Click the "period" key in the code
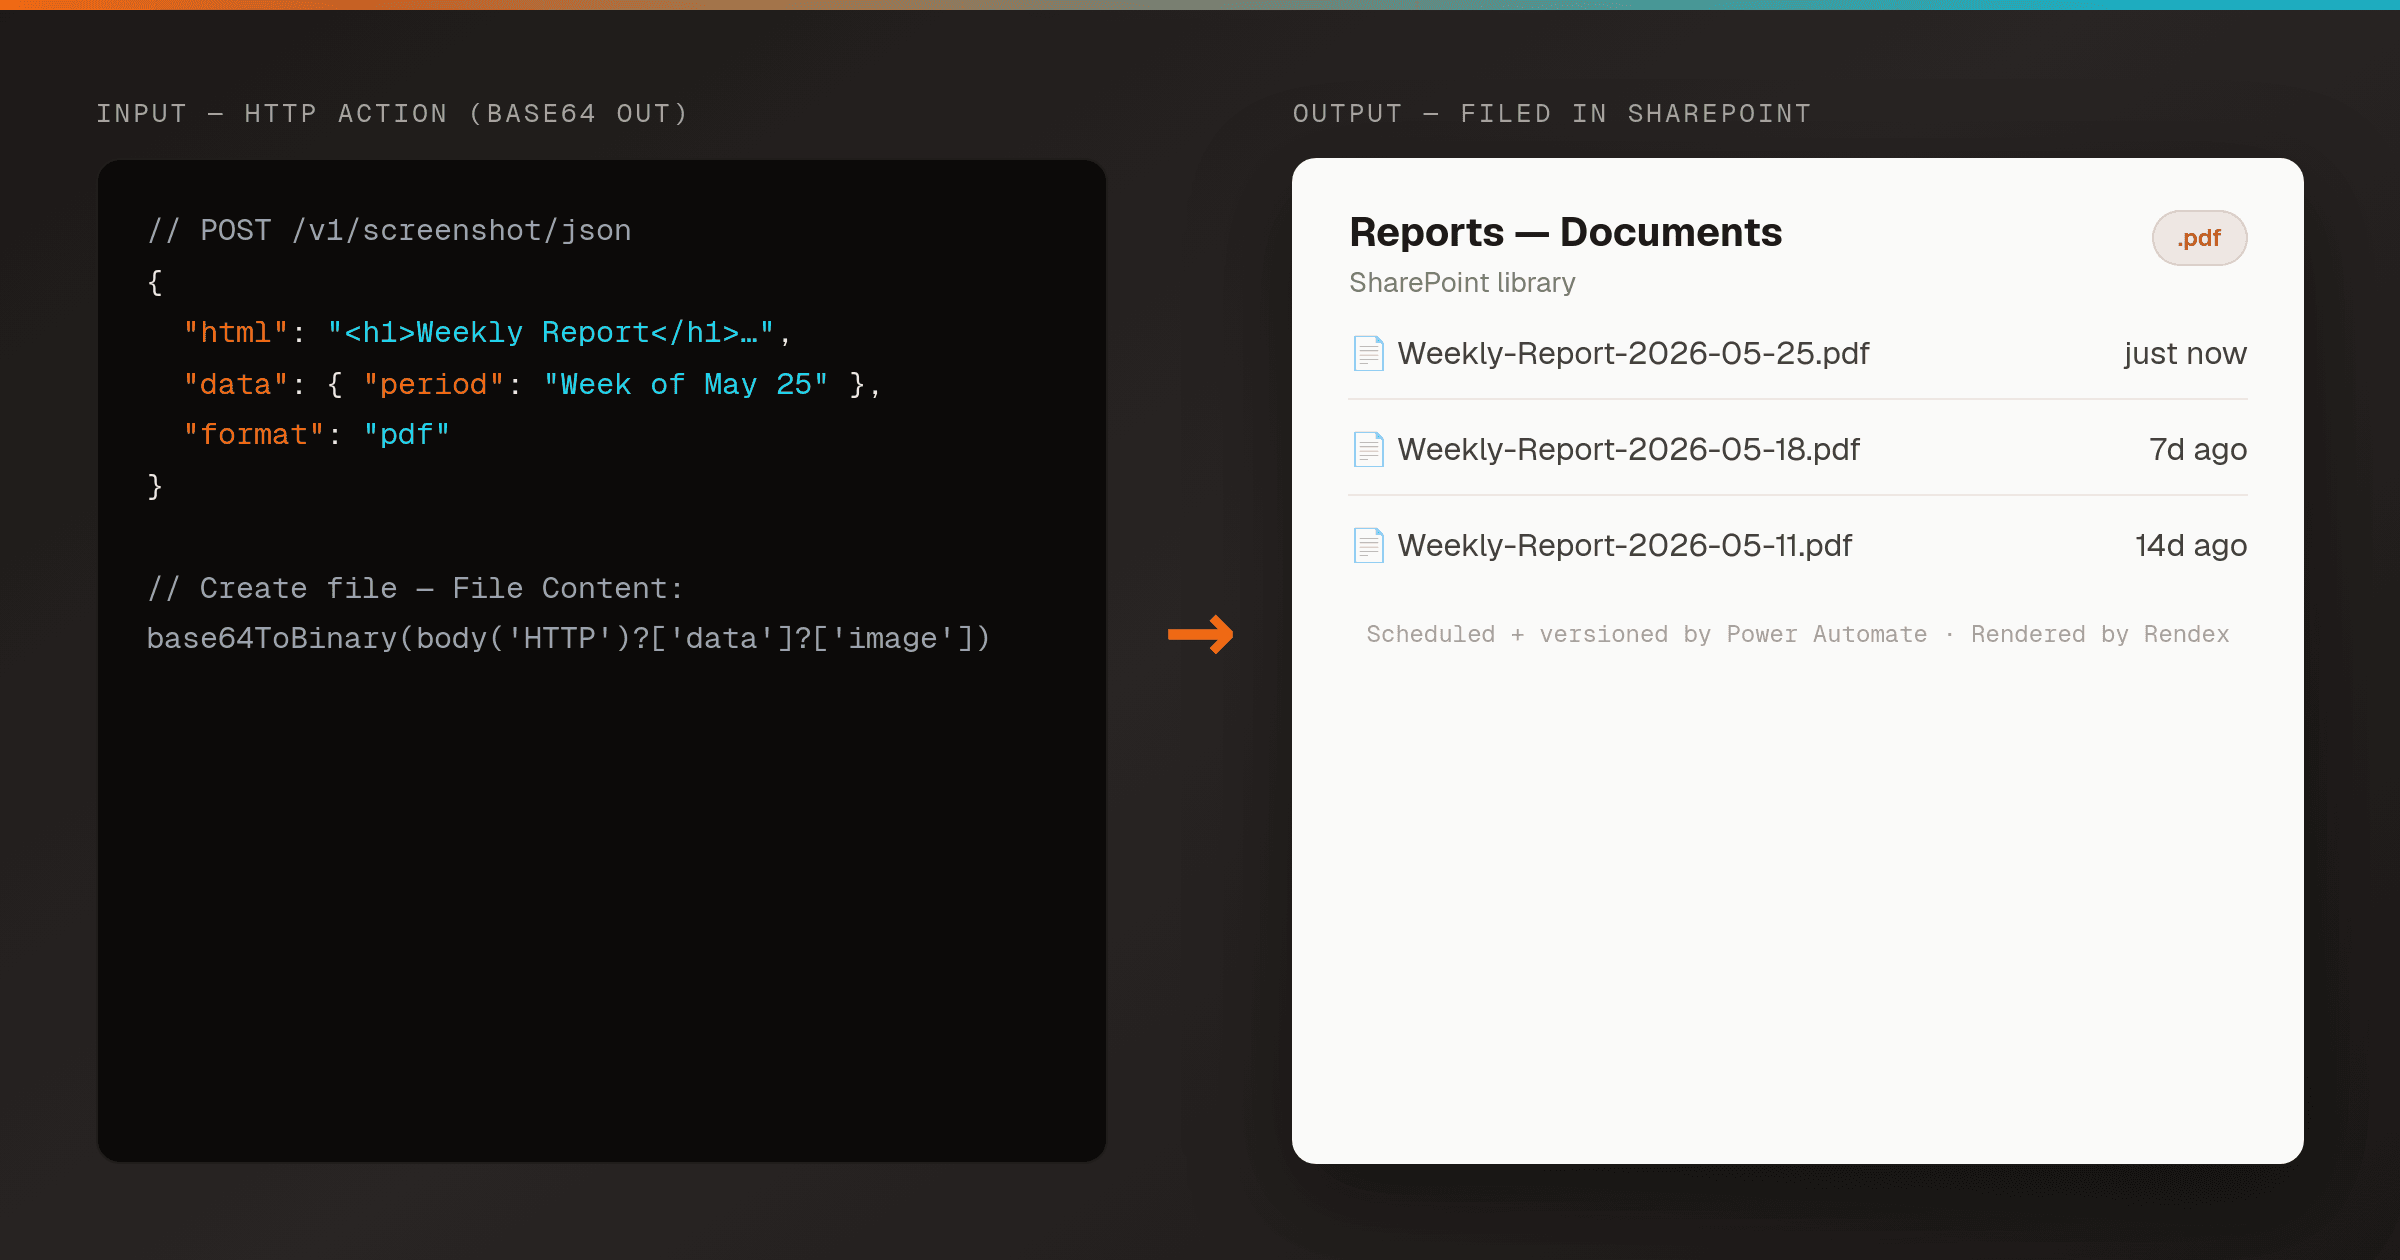This screenshot has height=1260, width=2400. [x=434, y=384]
